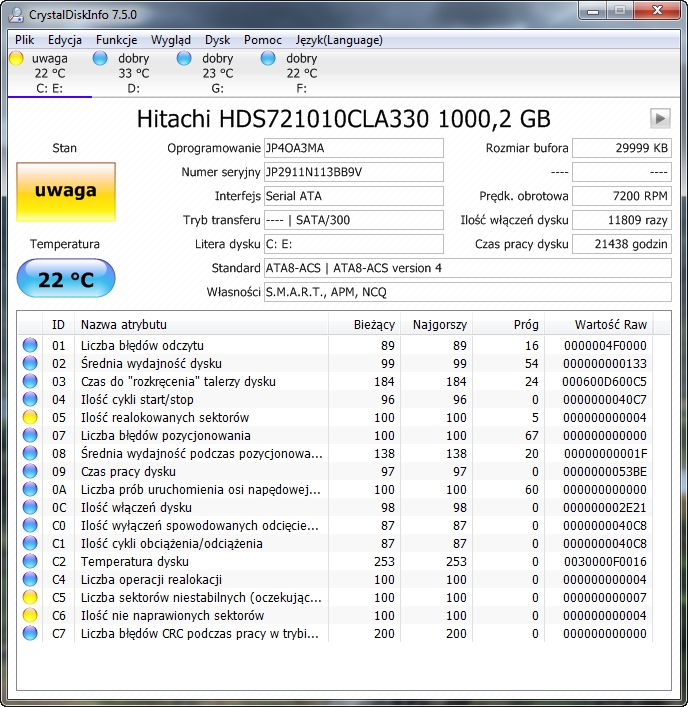The image size is (688, 707).
Task: Click the Rozmiar bufora value 29999 KB
Action: pos(622,148)
